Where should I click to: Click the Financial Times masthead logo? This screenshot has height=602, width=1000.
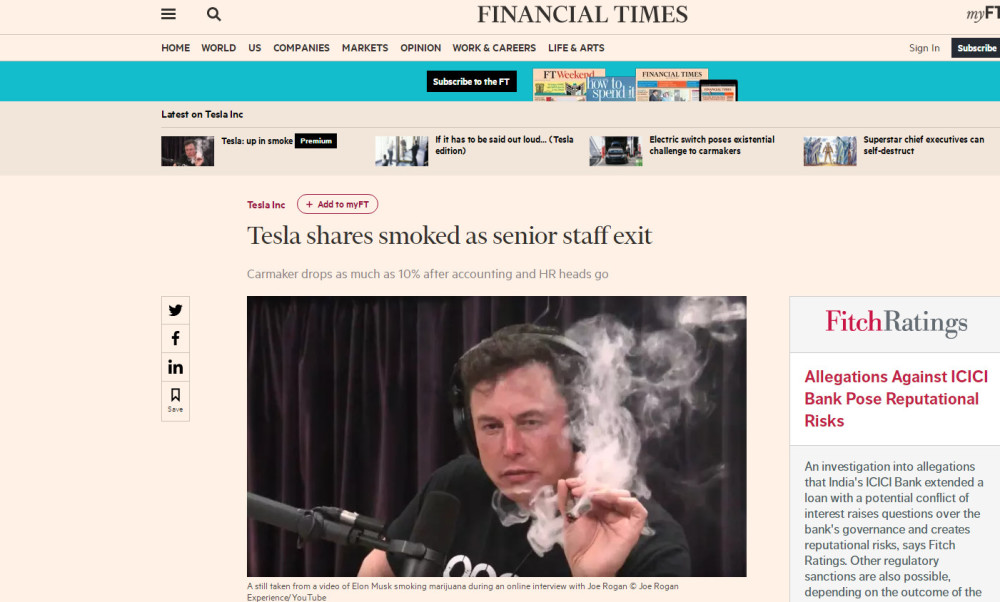click(x=582, y=15)
